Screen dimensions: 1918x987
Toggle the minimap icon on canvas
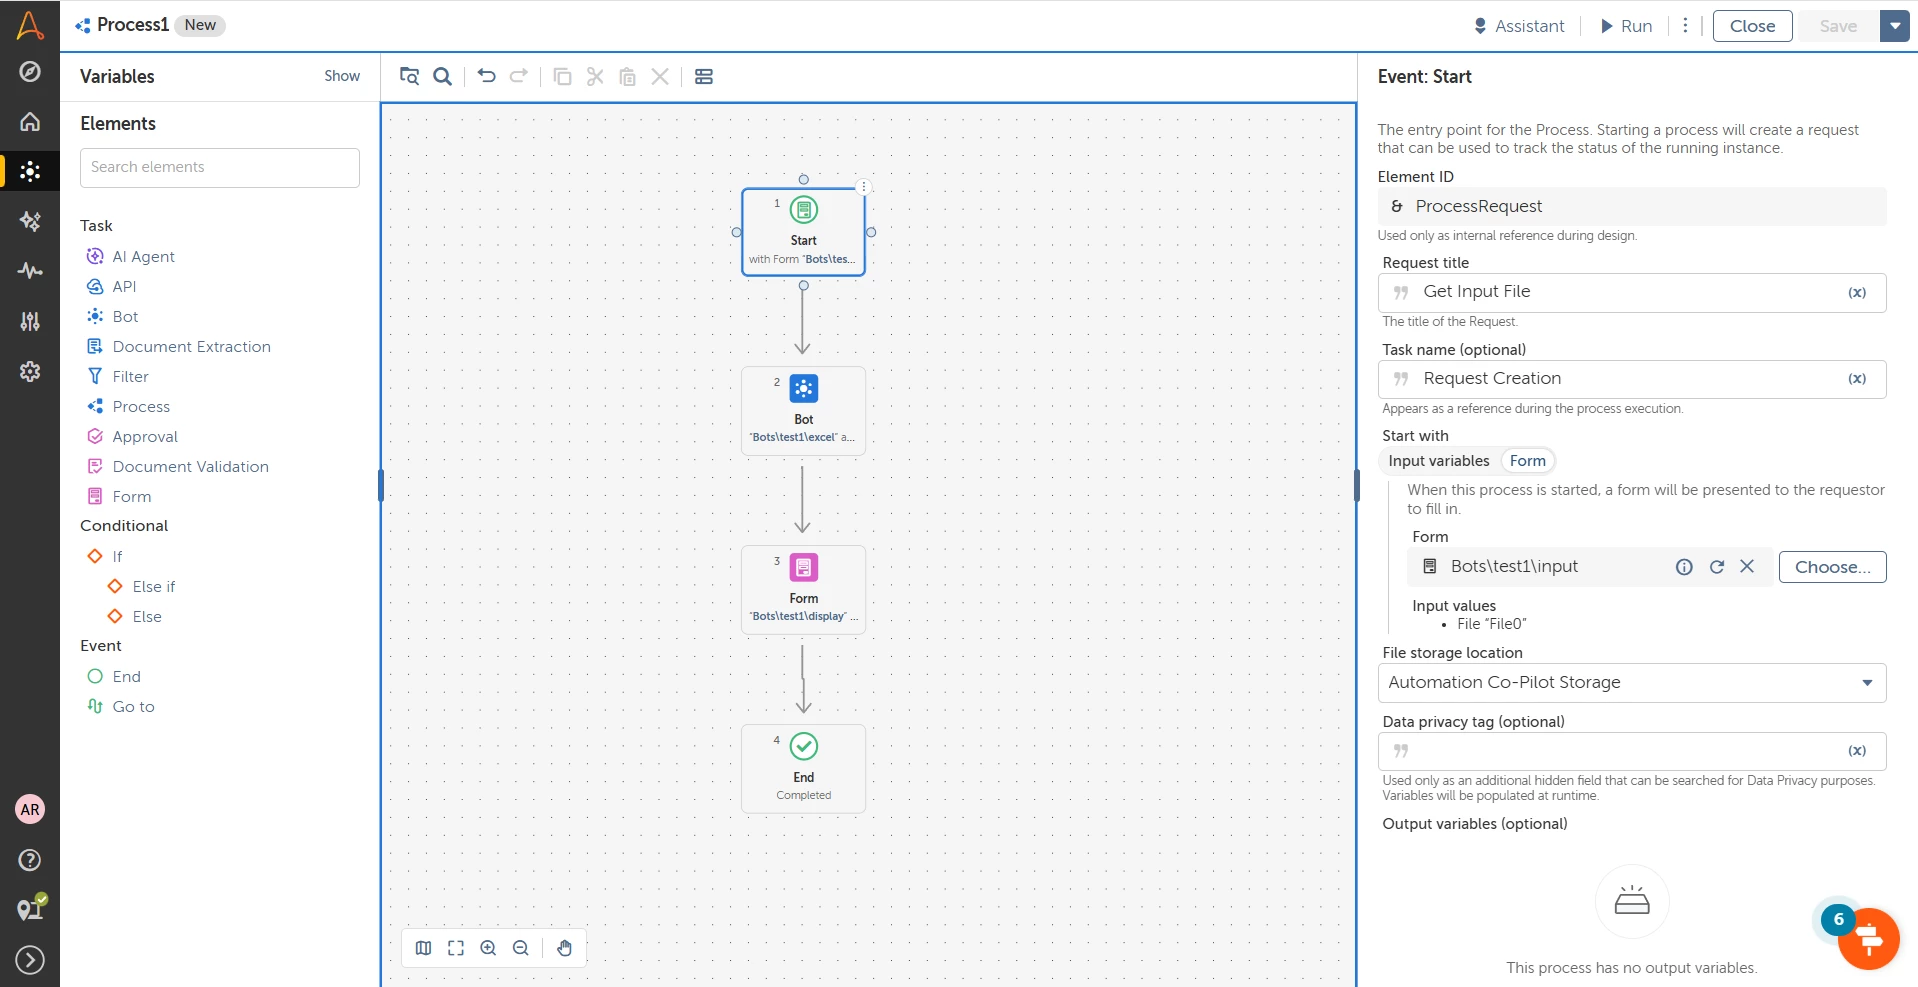point(424,948)
